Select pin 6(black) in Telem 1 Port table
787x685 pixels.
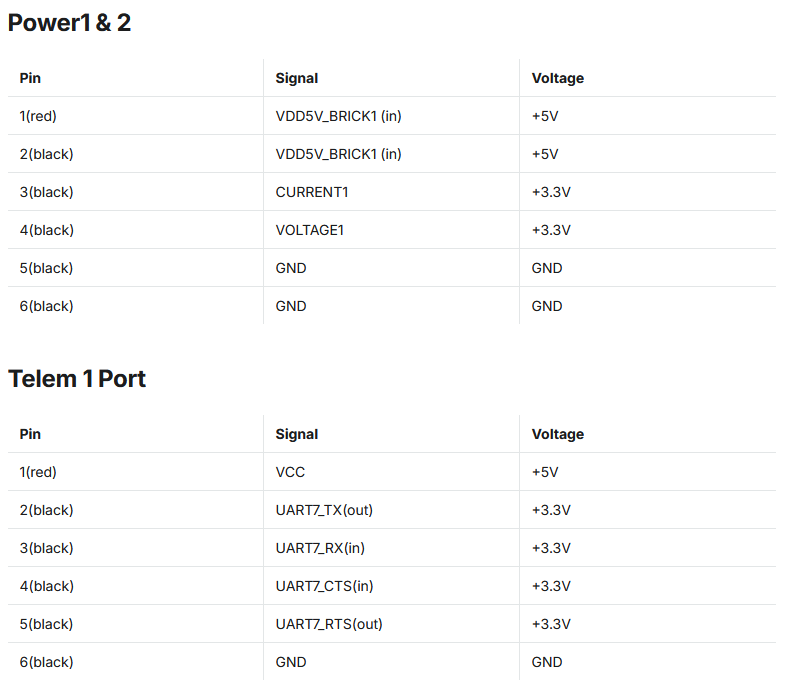[x=46, y=662]
